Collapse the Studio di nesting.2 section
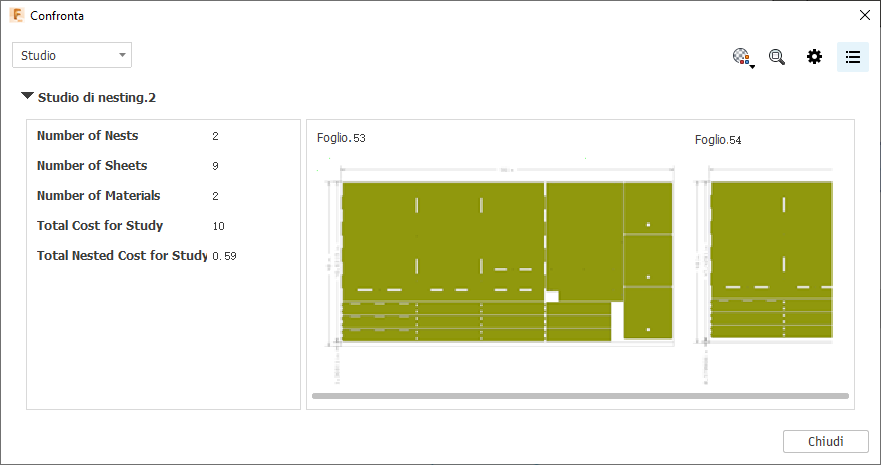The image size is (881, 465). [x=27, y=97]
